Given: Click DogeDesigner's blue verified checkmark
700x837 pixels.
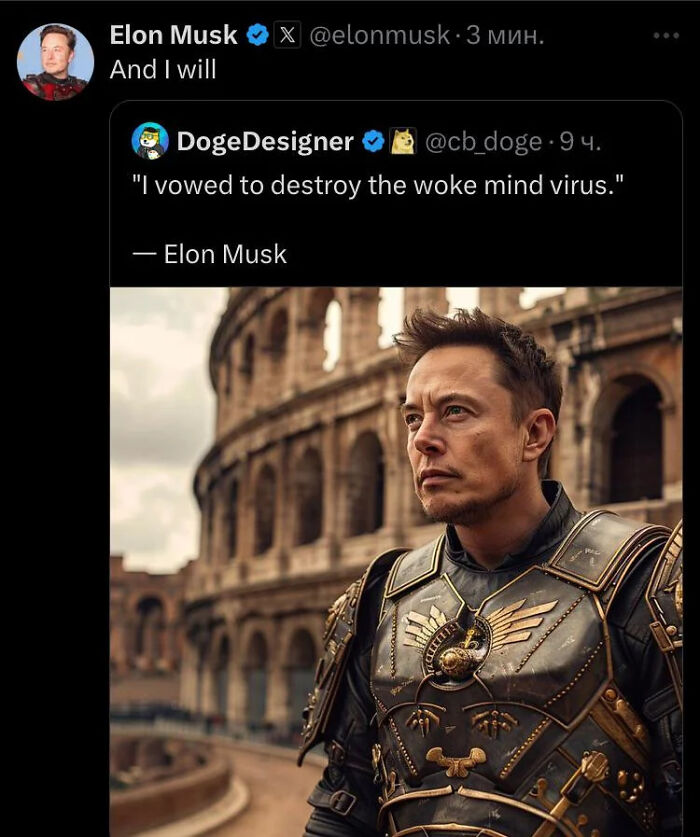Looking at the screenshot, I should 373,142.
